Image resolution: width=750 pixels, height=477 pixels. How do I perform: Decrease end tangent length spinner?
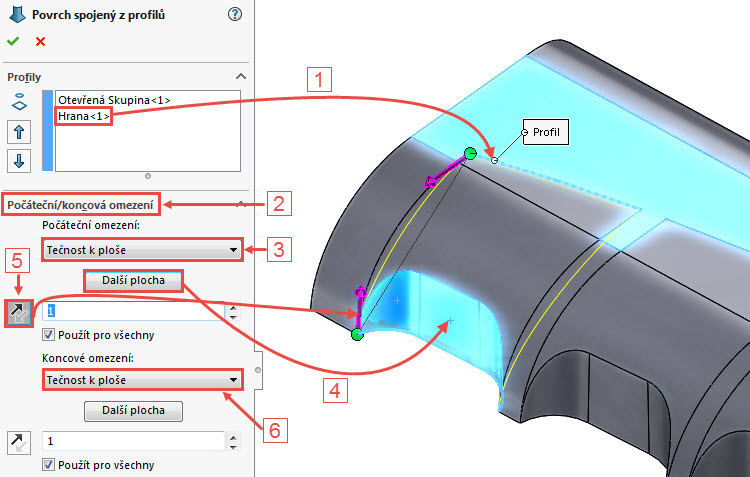pos(233,446)
